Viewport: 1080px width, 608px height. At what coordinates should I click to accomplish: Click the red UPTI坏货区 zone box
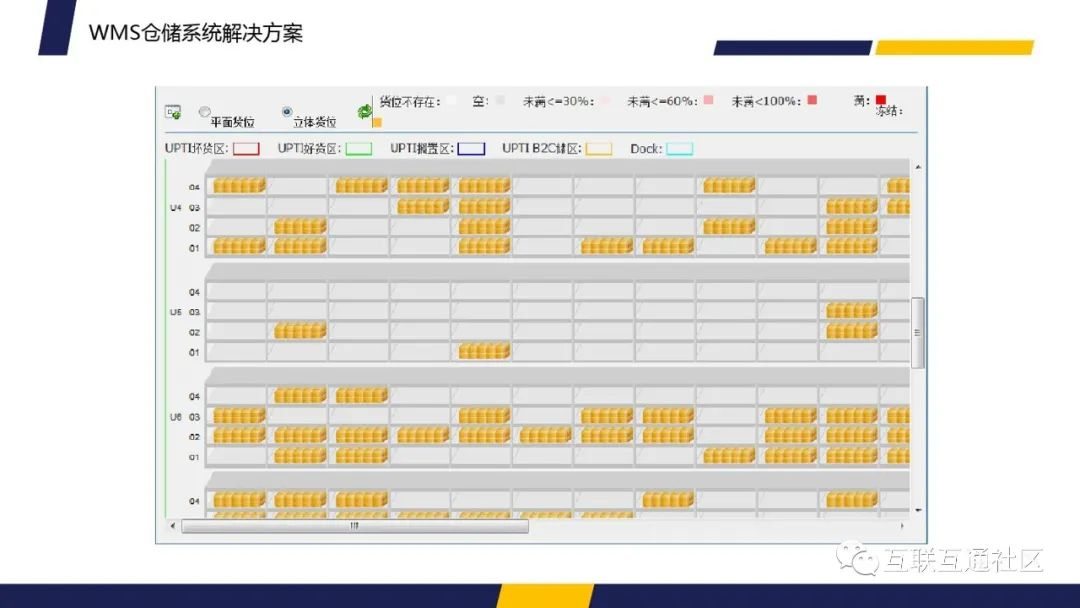(x=246, y=149)
